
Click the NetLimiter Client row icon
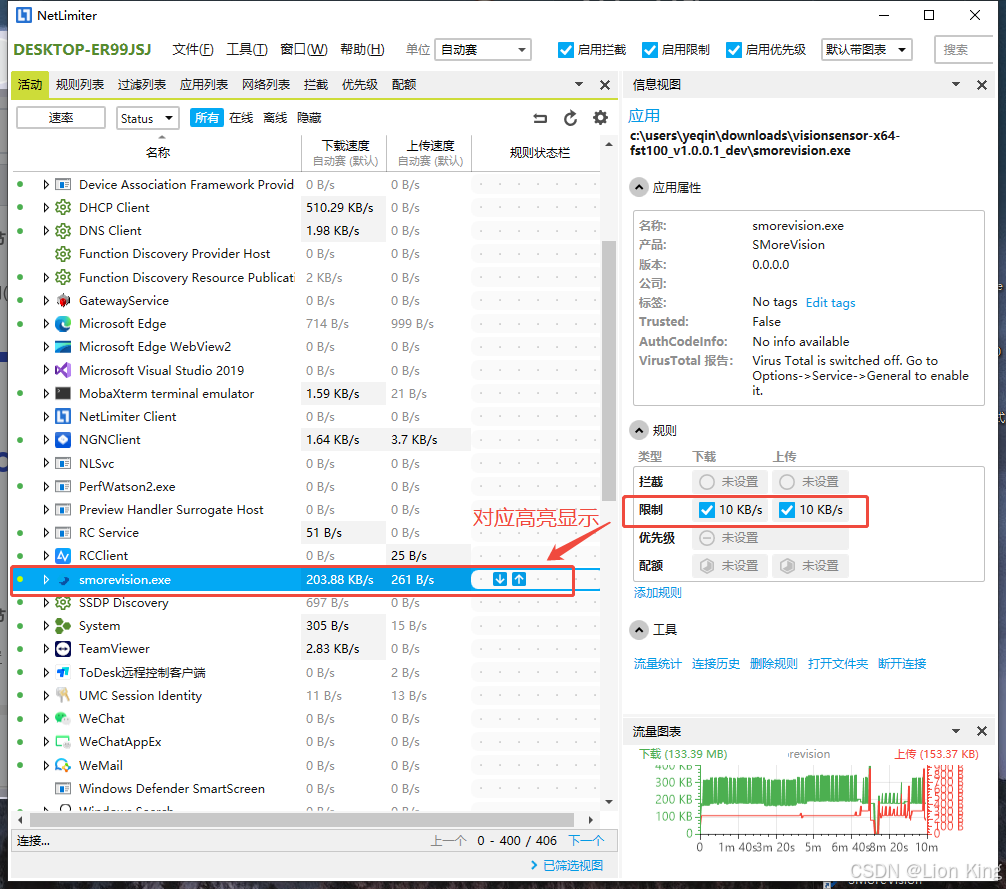pos(63,417)
